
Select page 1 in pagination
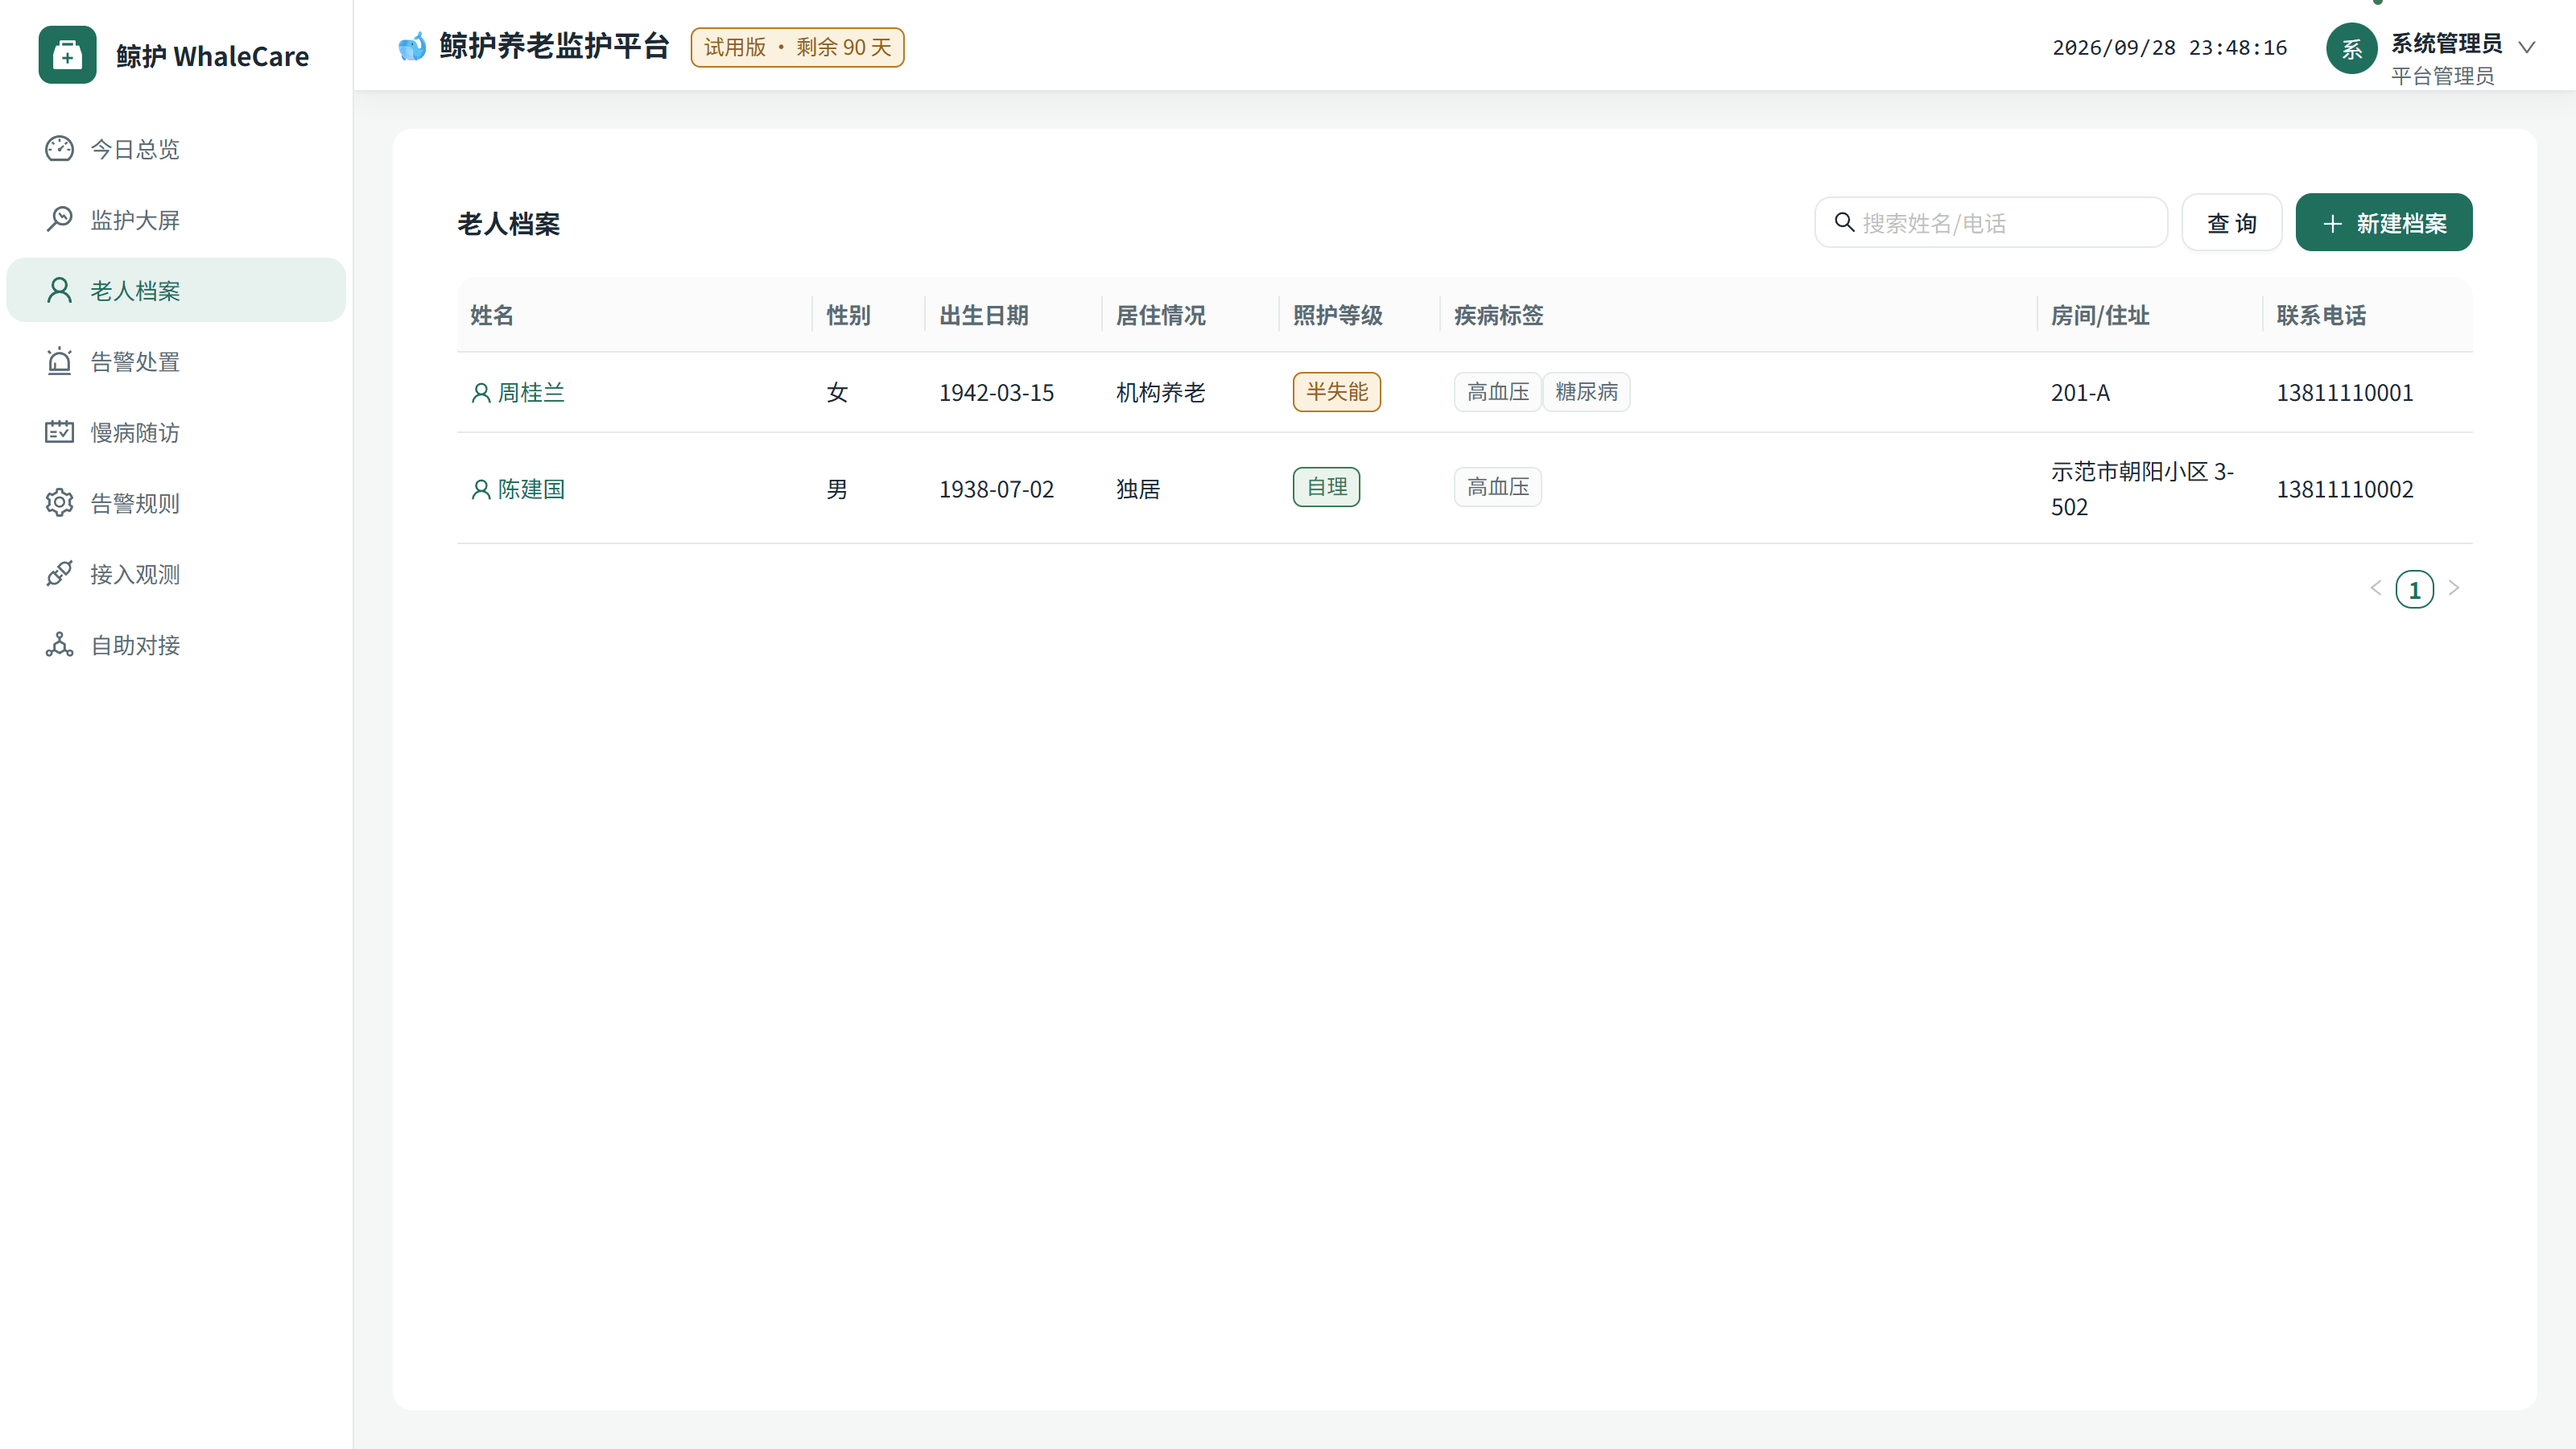click(2414, 589)
